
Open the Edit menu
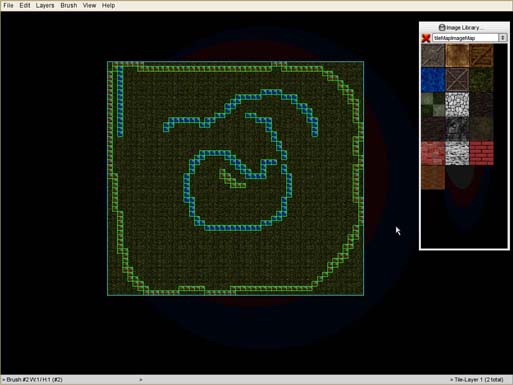tap(25, 5)
